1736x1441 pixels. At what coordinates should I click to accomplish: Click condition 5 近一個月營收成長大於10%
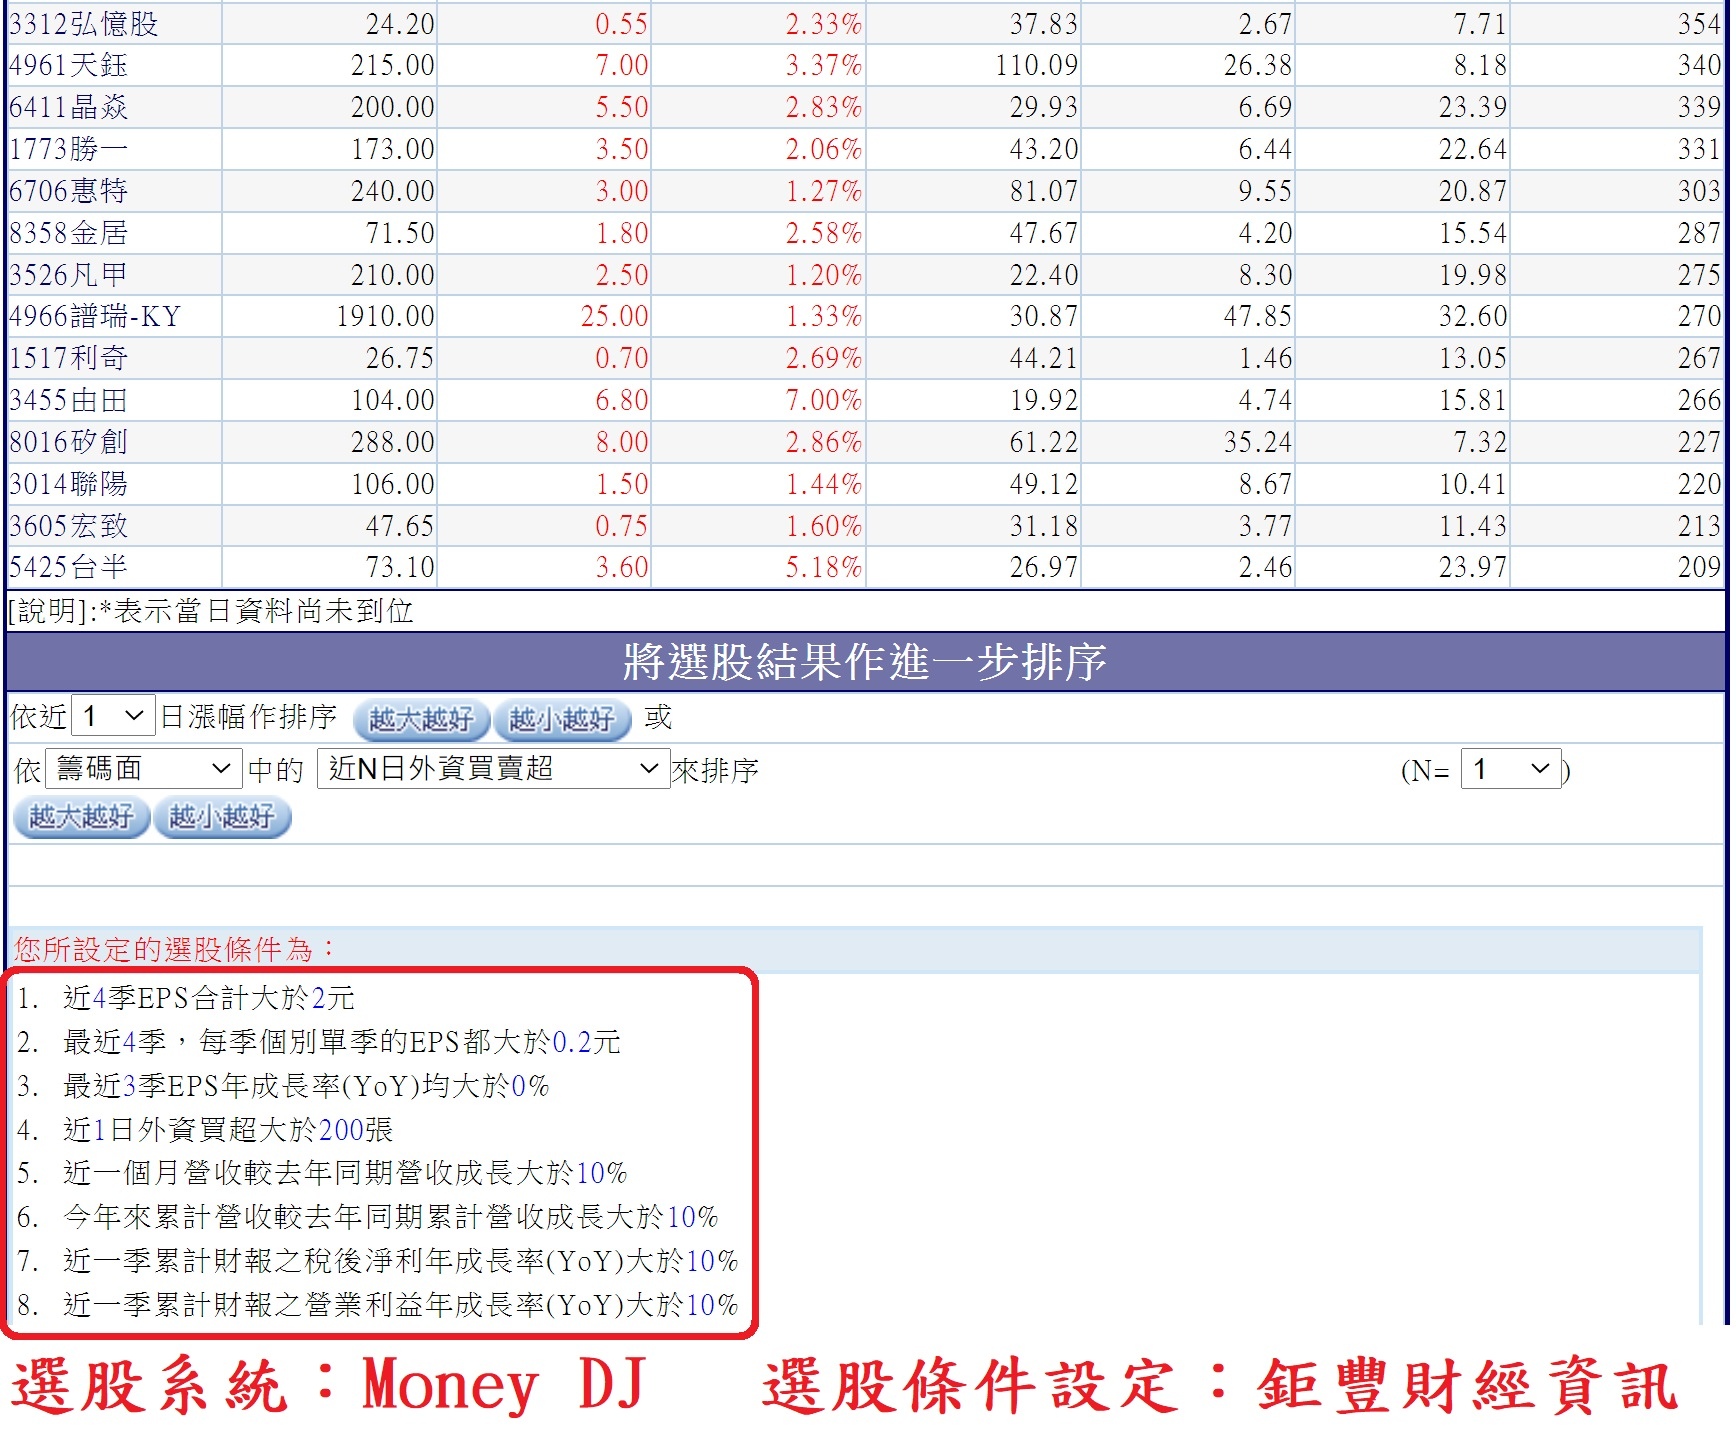[x=345, y=1173]
